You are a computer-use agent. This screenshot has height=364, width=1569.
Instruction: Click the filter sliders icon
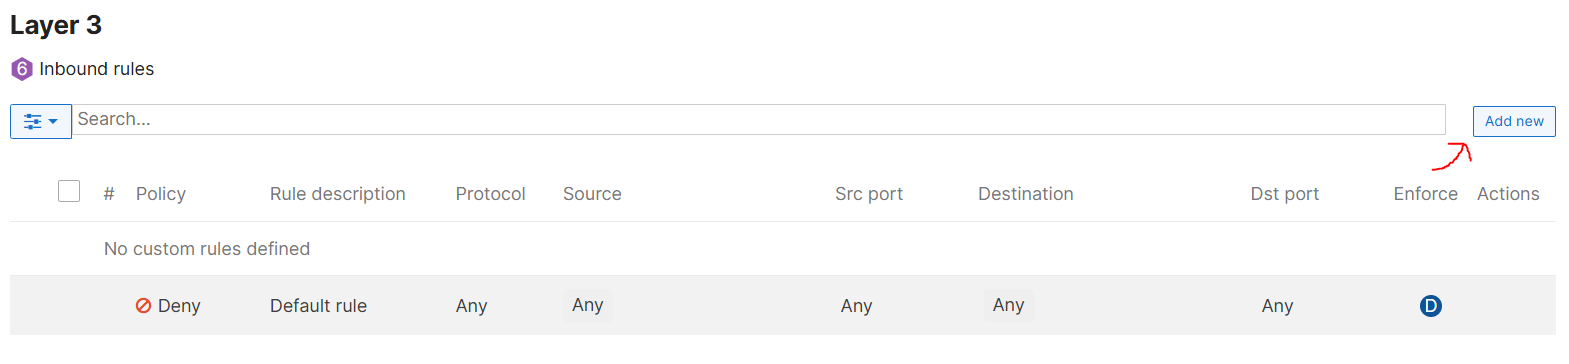33,121
